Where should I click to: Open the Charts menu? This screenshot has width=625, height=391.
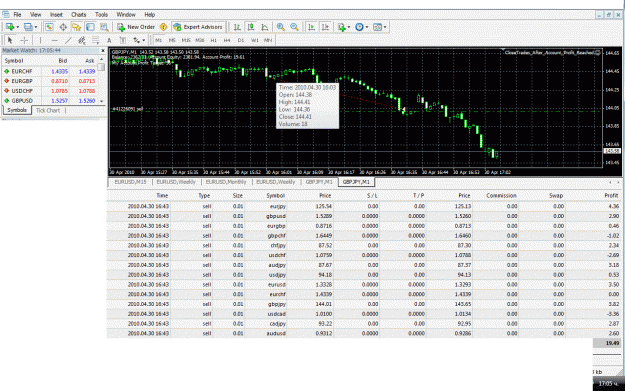(79, 15)
